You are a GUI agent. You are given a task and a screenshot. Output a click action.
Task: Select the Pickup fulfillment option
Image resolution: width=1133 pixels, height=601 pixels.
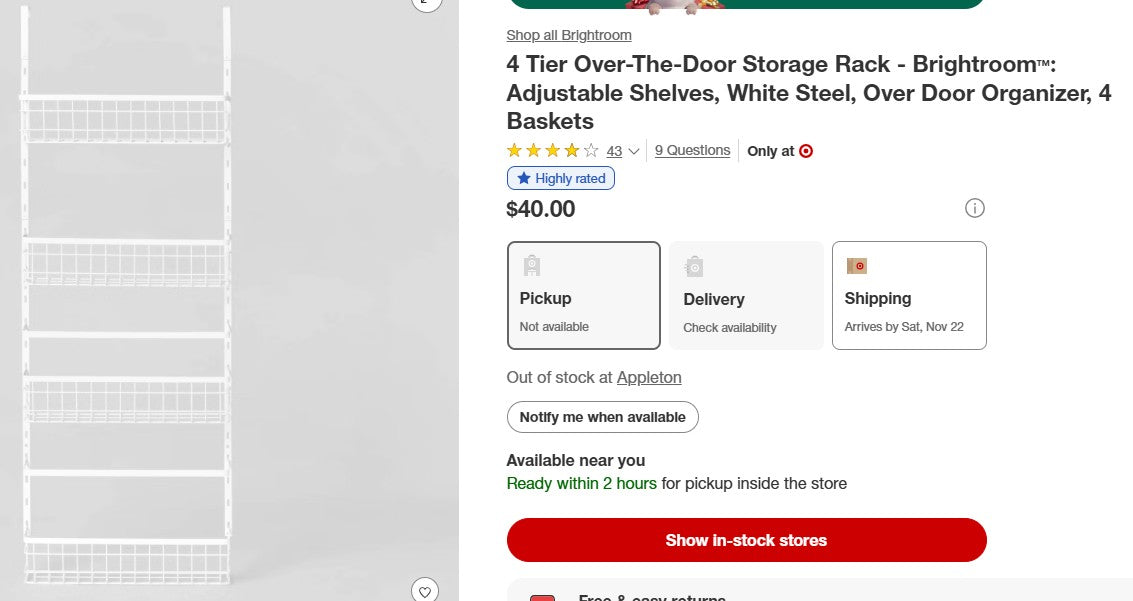pyautogui.click(x=583, y=295)
